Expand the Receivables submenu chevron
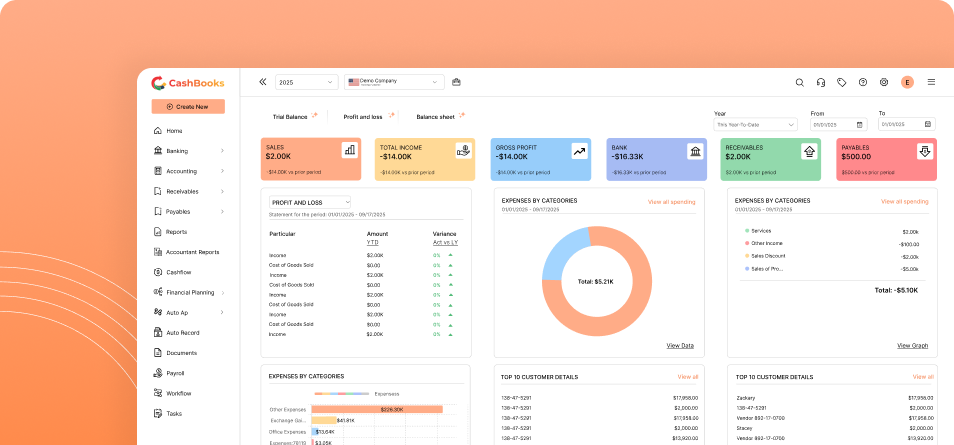 pos(222,191)
